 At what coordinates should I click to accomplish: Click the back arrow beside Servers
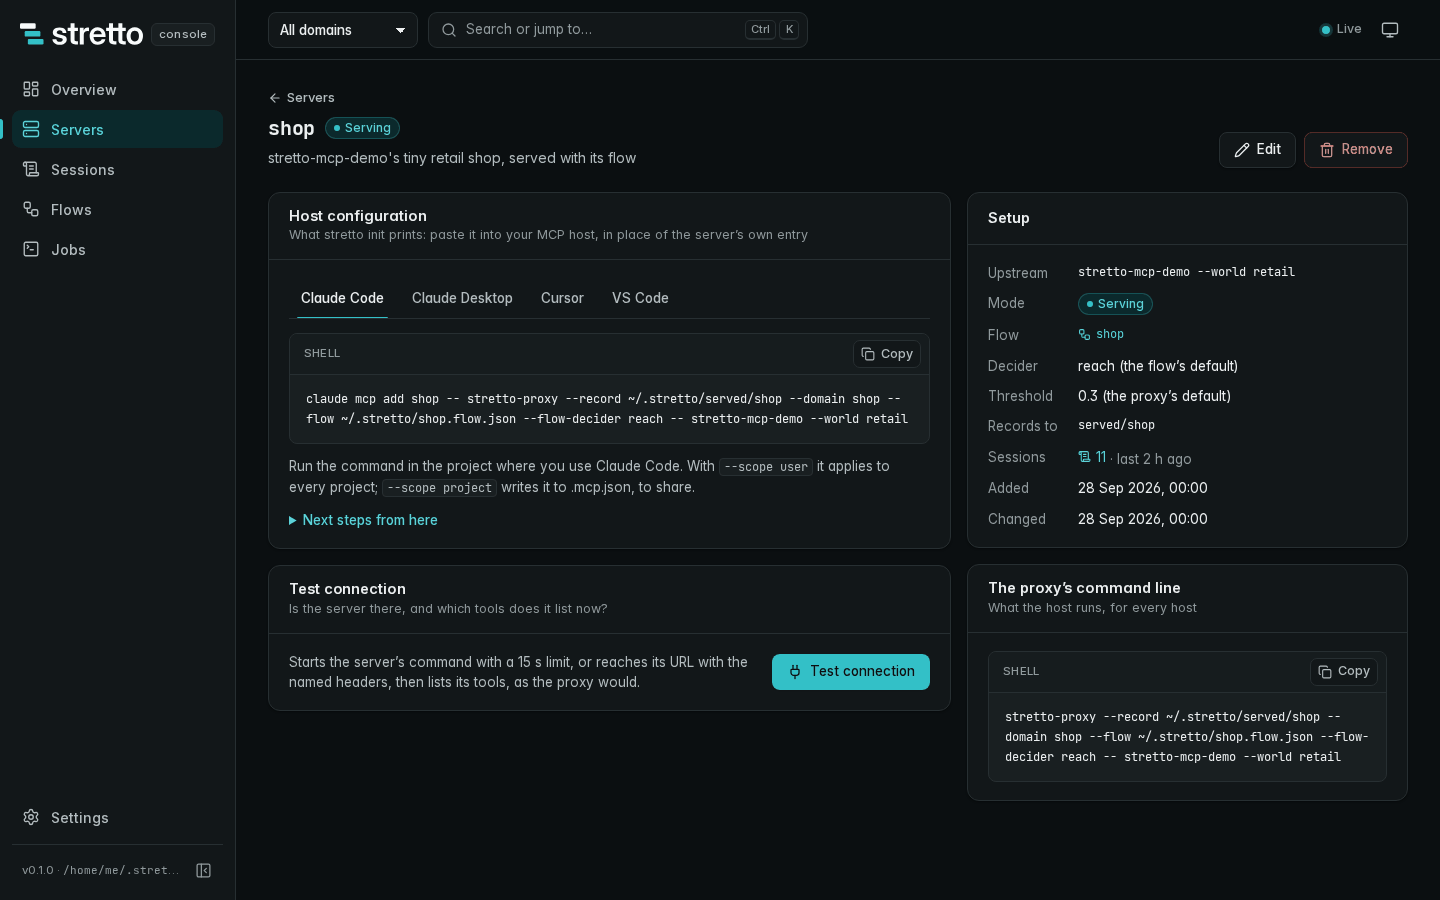coord(274,98)
